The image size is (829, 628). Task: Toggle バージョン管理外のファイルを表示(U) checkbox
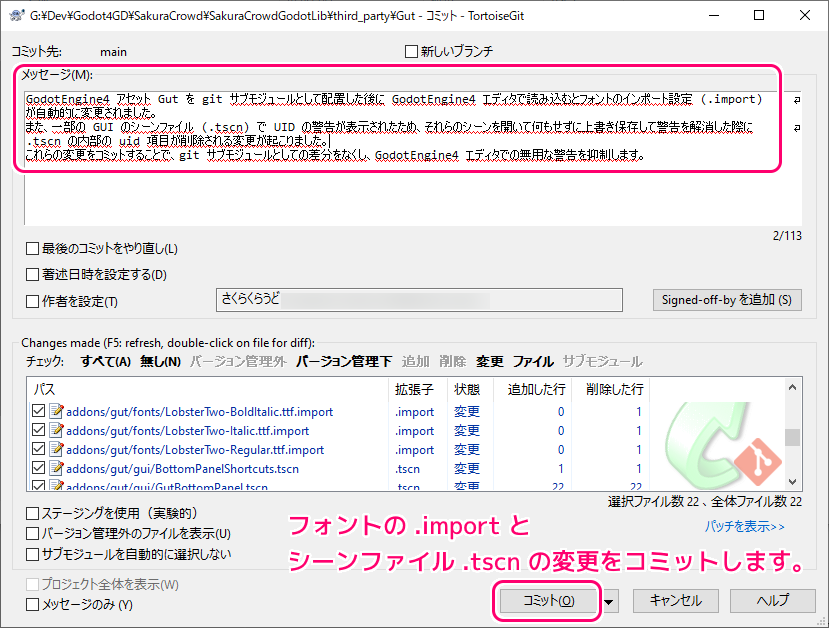click(32, 533)
